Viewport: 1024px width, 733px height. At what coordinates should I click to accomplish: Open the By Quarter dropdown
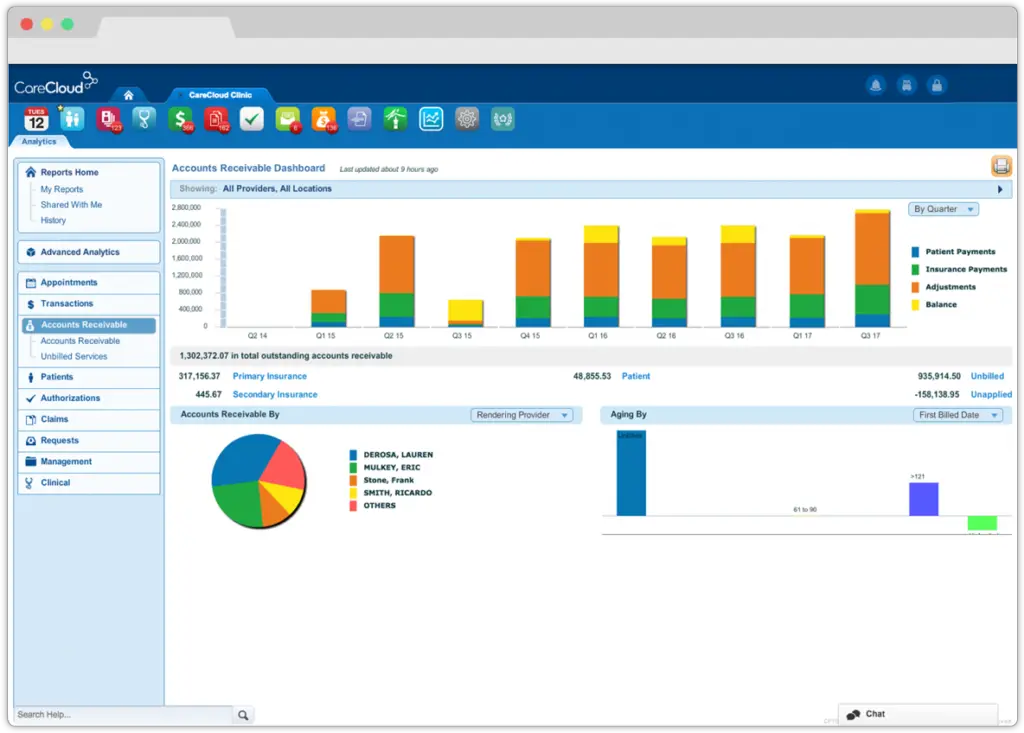coord(943,209)
